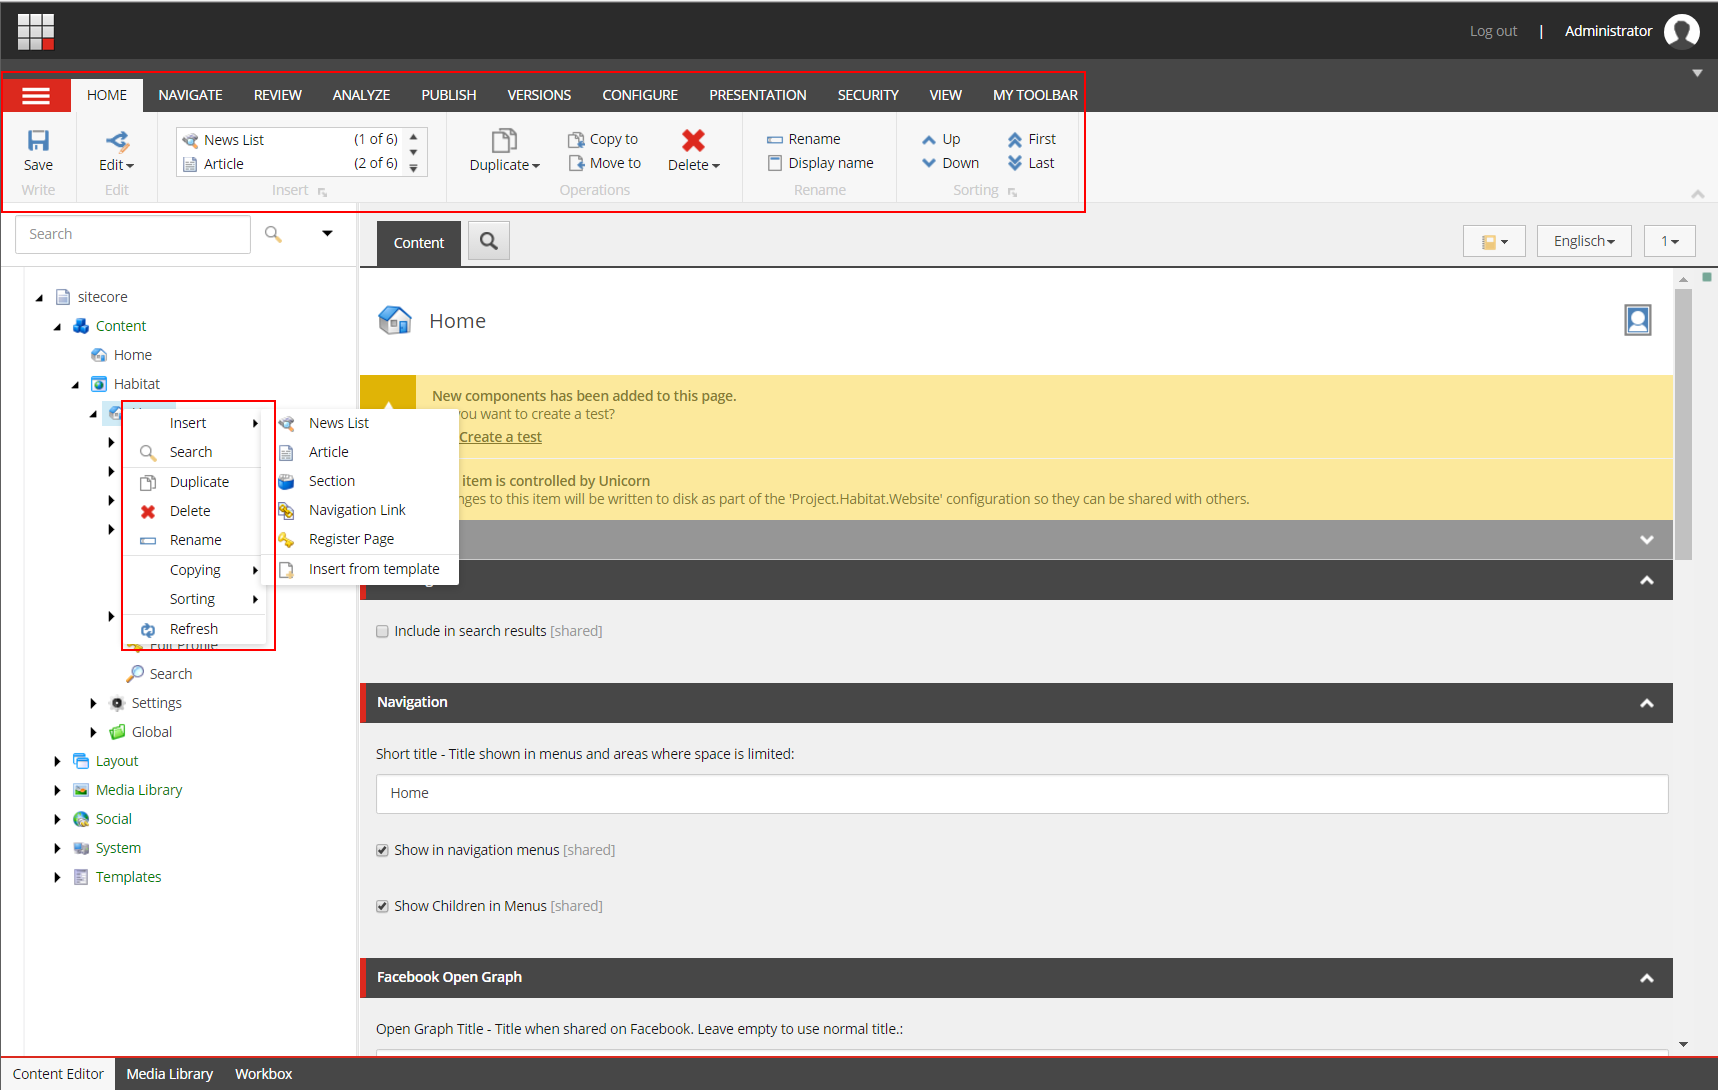Screen dimensions: 1718x1090
Task: Switch to the PUBLISH ribbon tab
Action: pos(449,95)
